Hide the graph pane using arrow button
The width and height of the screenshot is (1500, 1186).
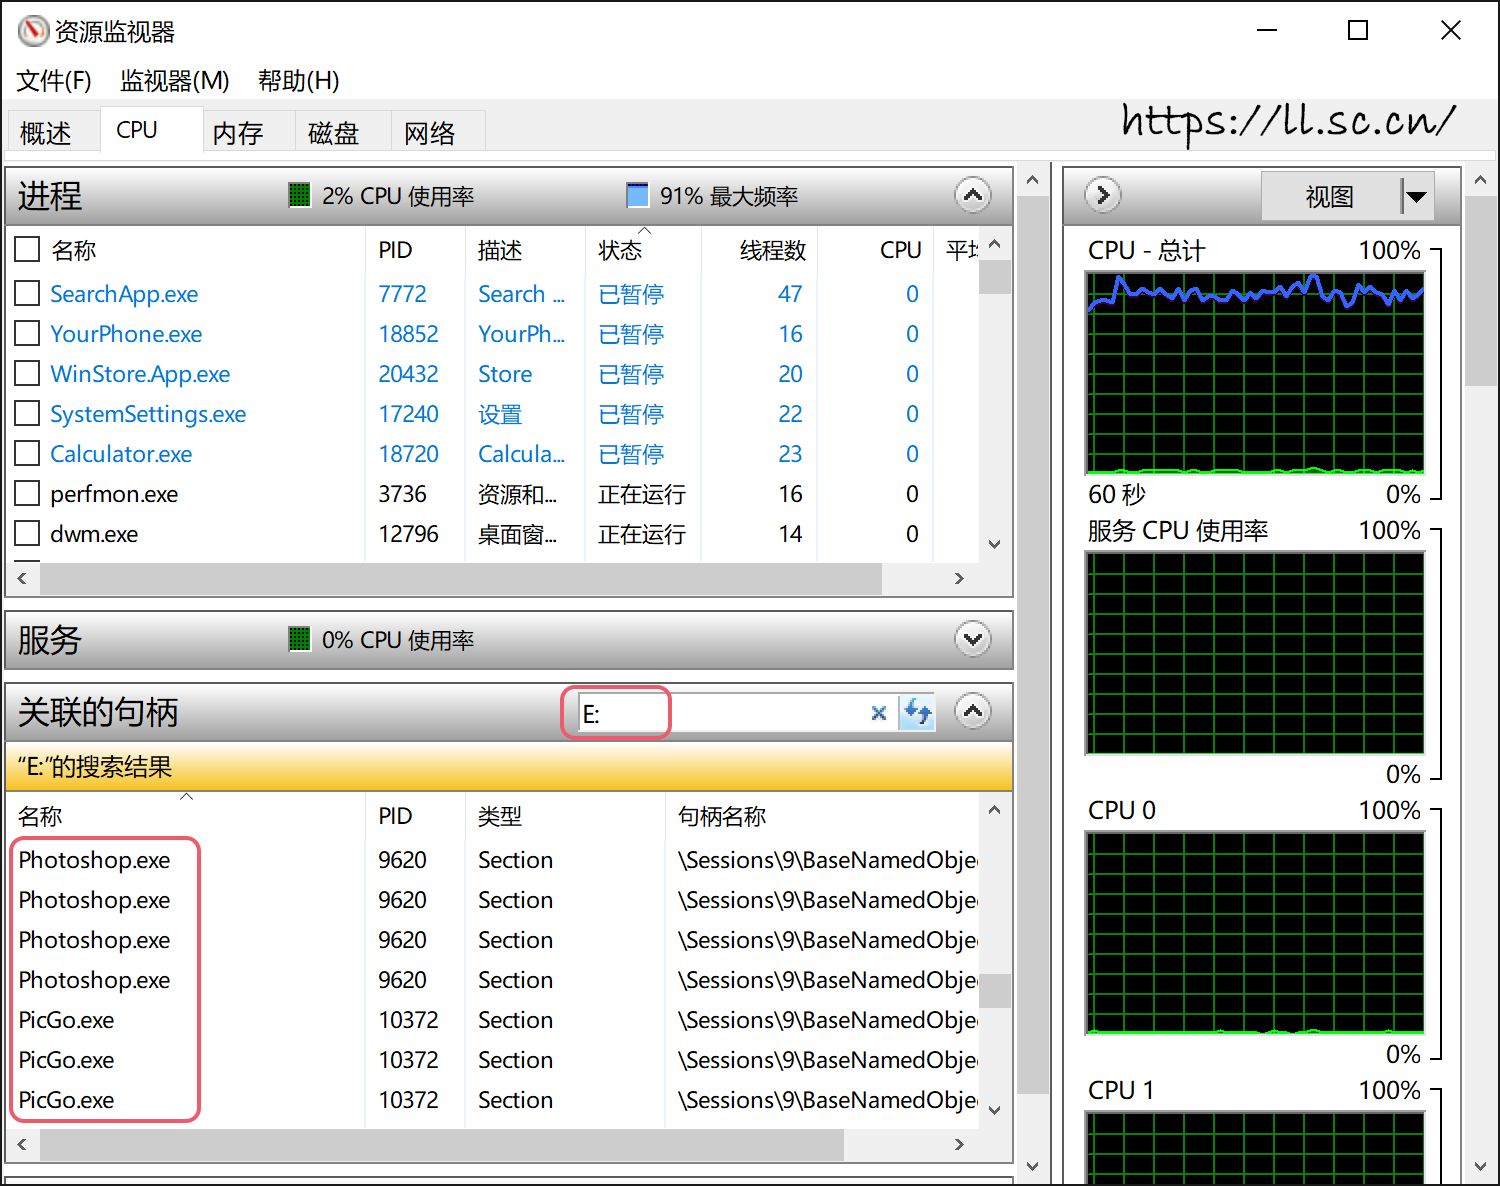(1103, 195)
